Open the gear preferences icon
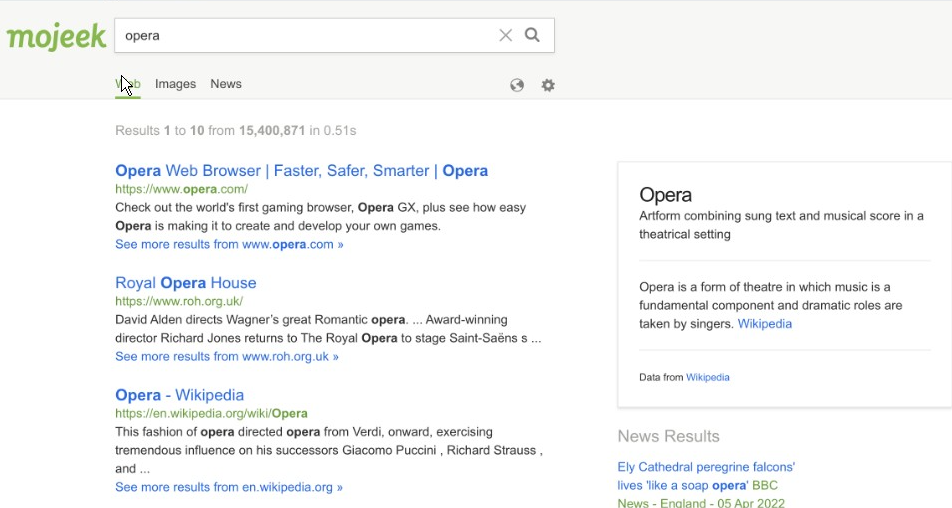Screen dimensions: 952x508 [x=548, y=85]
